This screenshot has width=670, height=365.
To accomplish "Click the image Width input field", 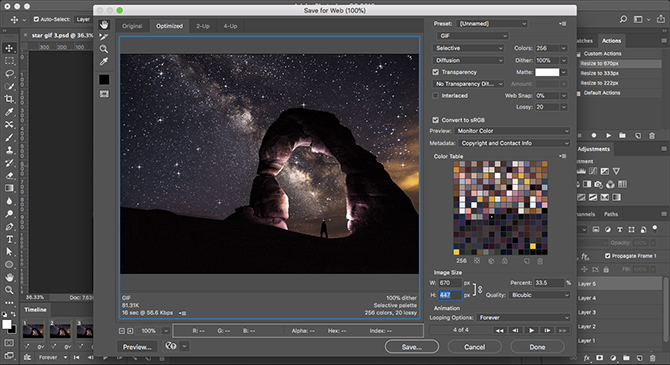I will pos(450,283).
